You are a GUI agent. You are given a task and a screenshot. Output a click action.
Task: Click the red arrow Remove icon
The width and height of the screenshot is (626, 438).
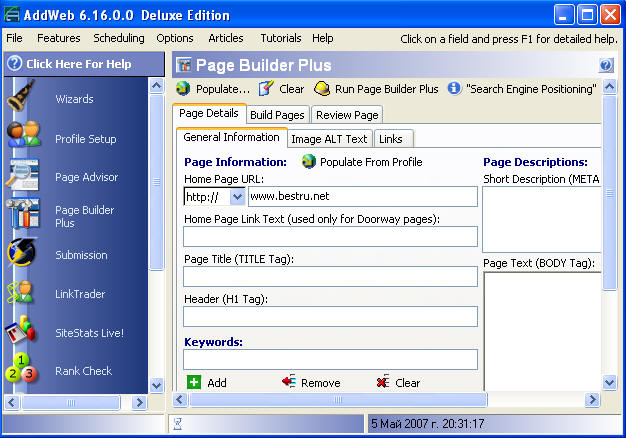coord(289,382)
